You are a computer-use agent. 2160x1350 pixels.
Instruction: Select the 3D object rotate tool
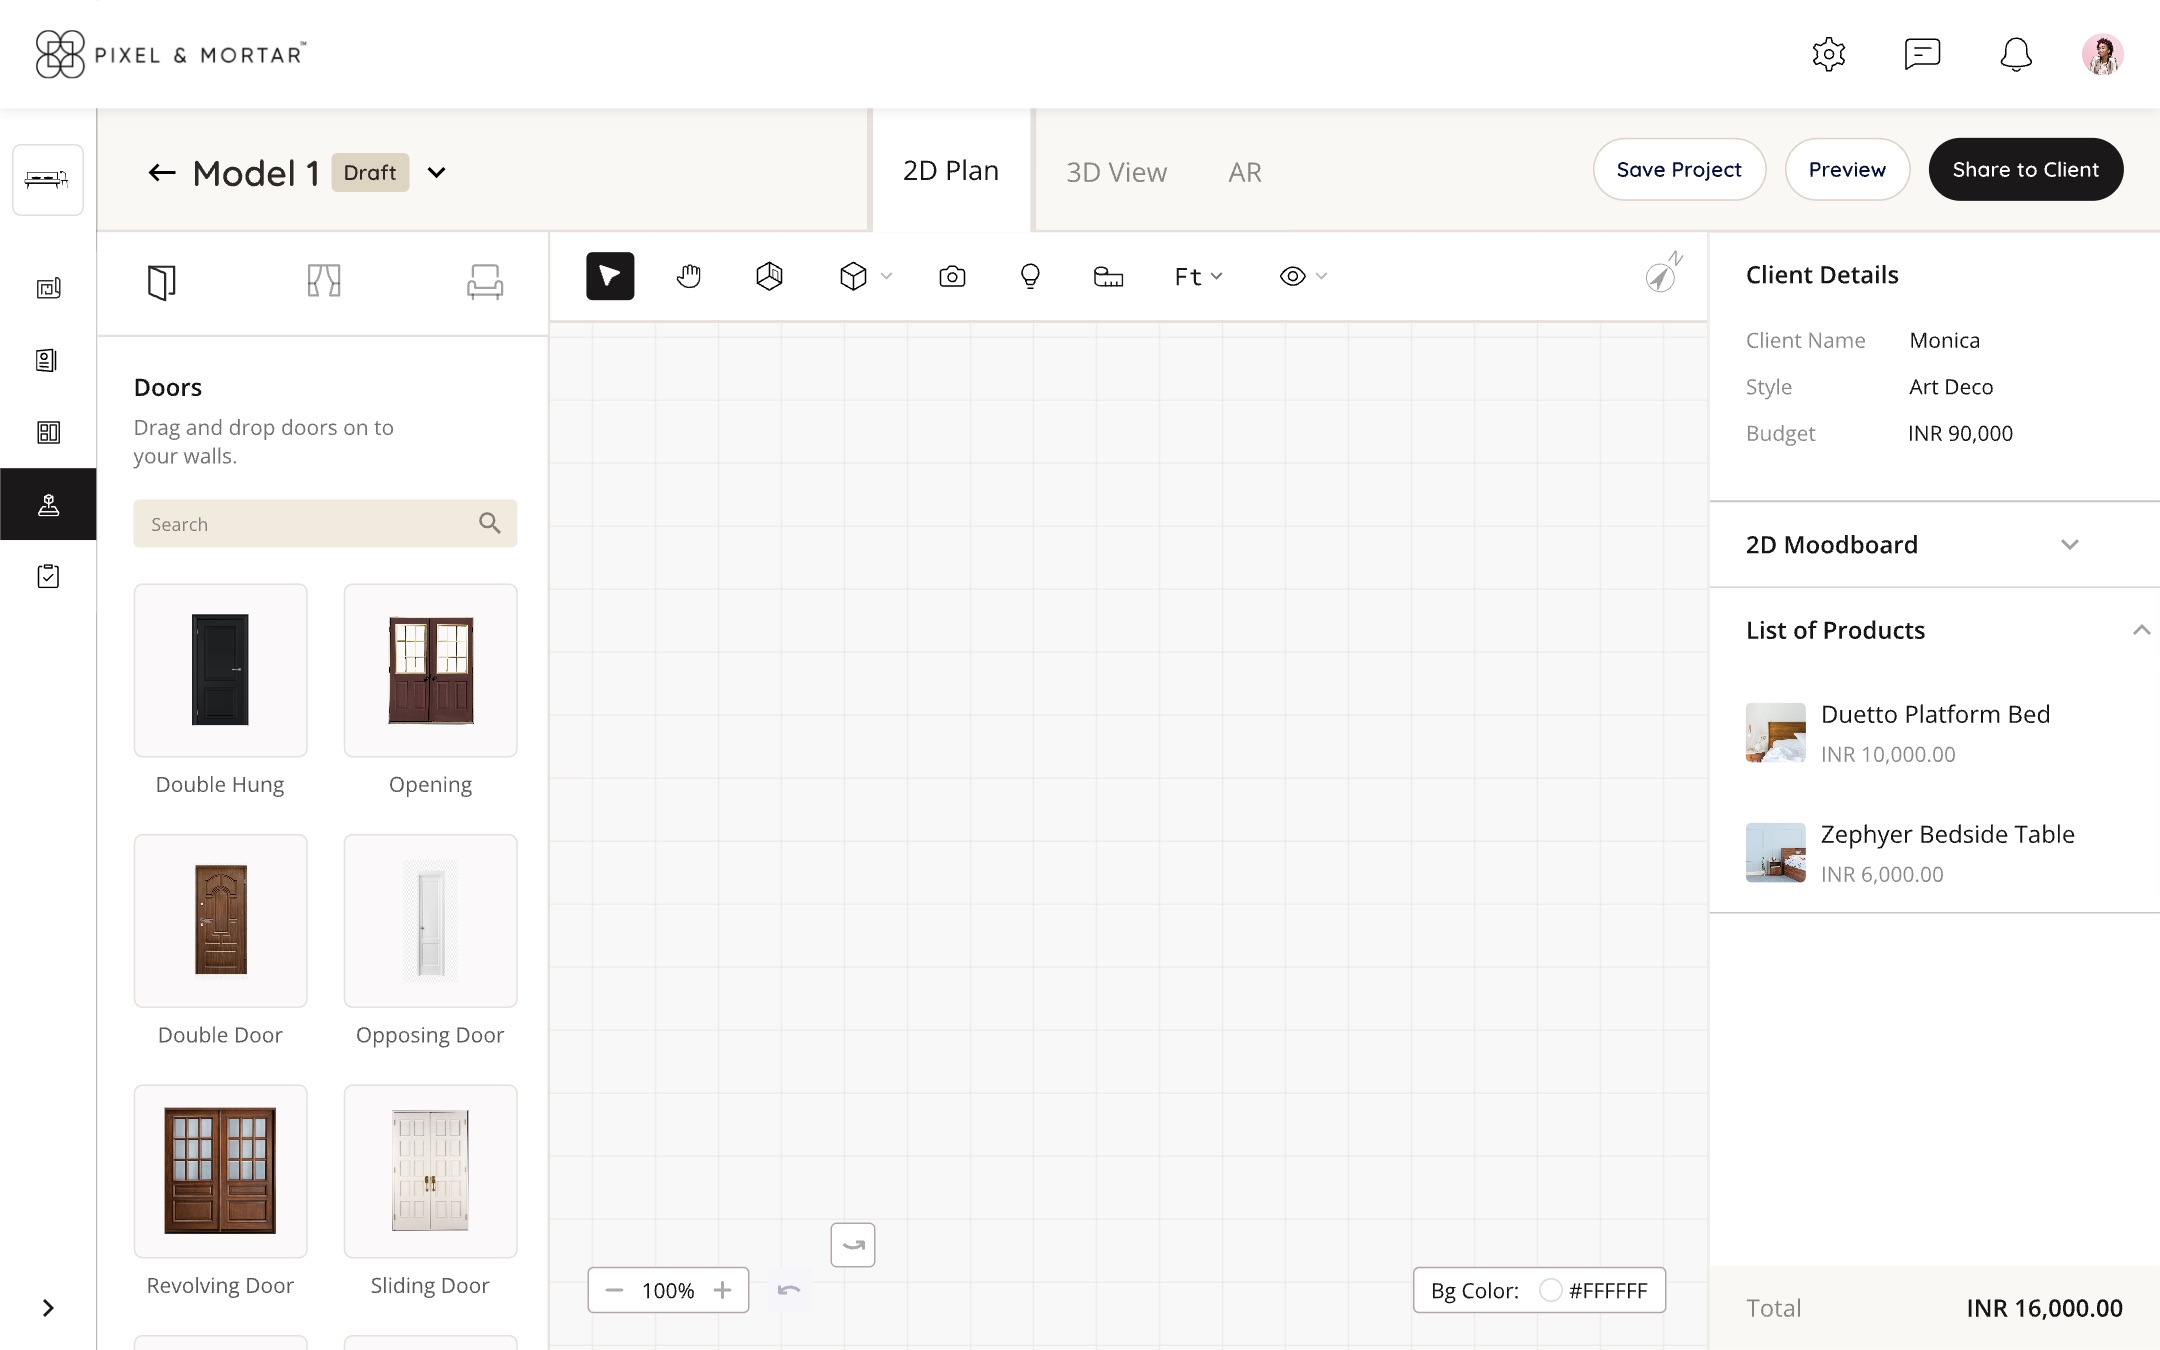click(769, 276)
